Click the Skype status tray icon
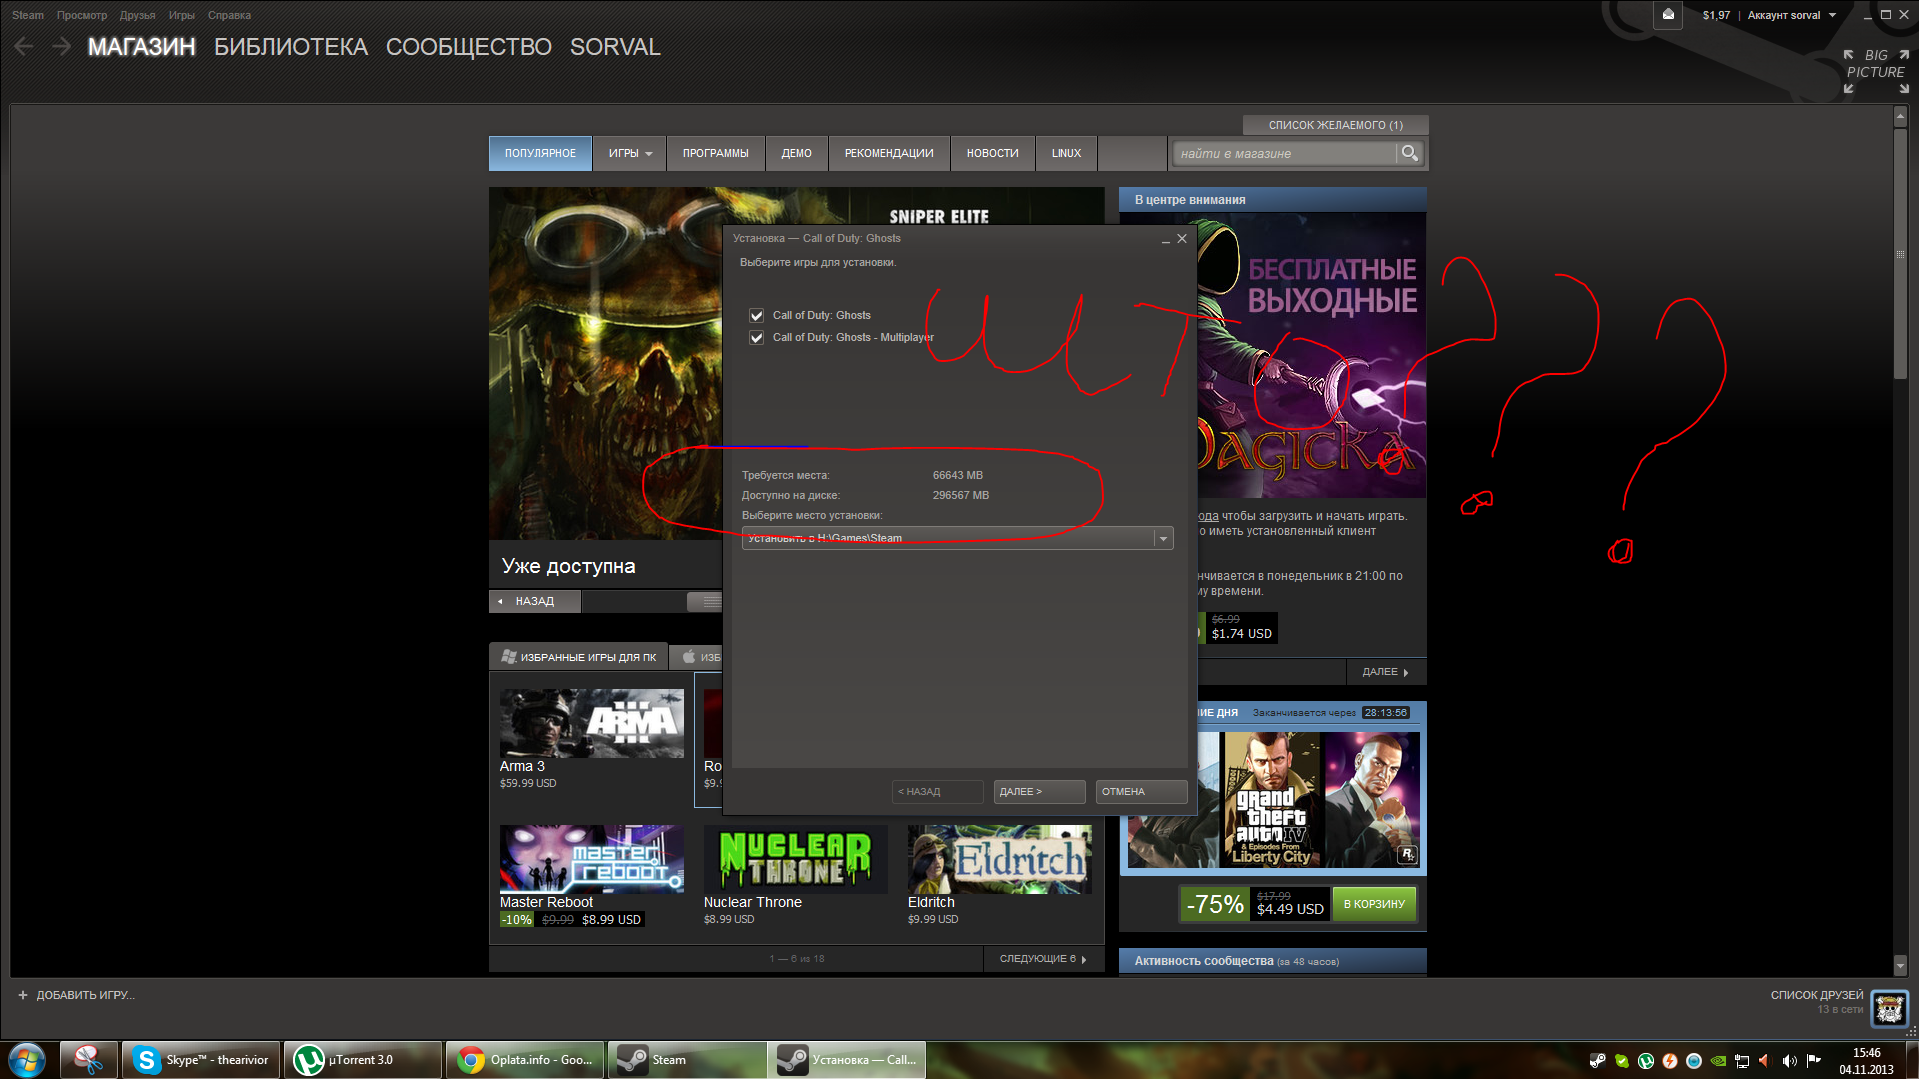Screen dimensions: 1919x1079 [1621, 1061]
